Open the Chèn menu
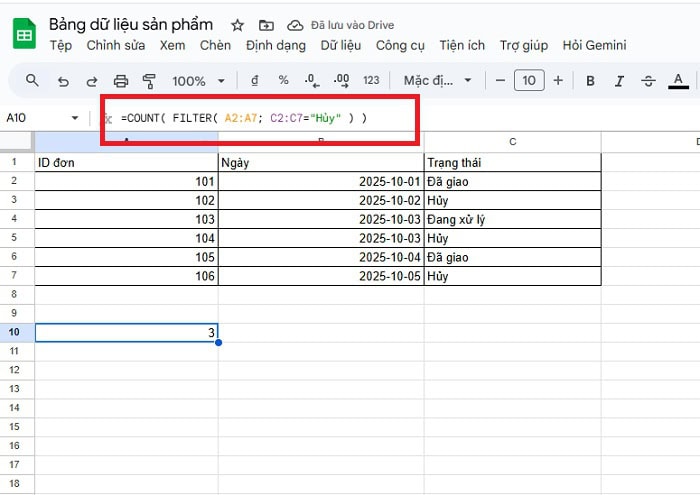This screenshot has width=700, height=495. [215, 46]
